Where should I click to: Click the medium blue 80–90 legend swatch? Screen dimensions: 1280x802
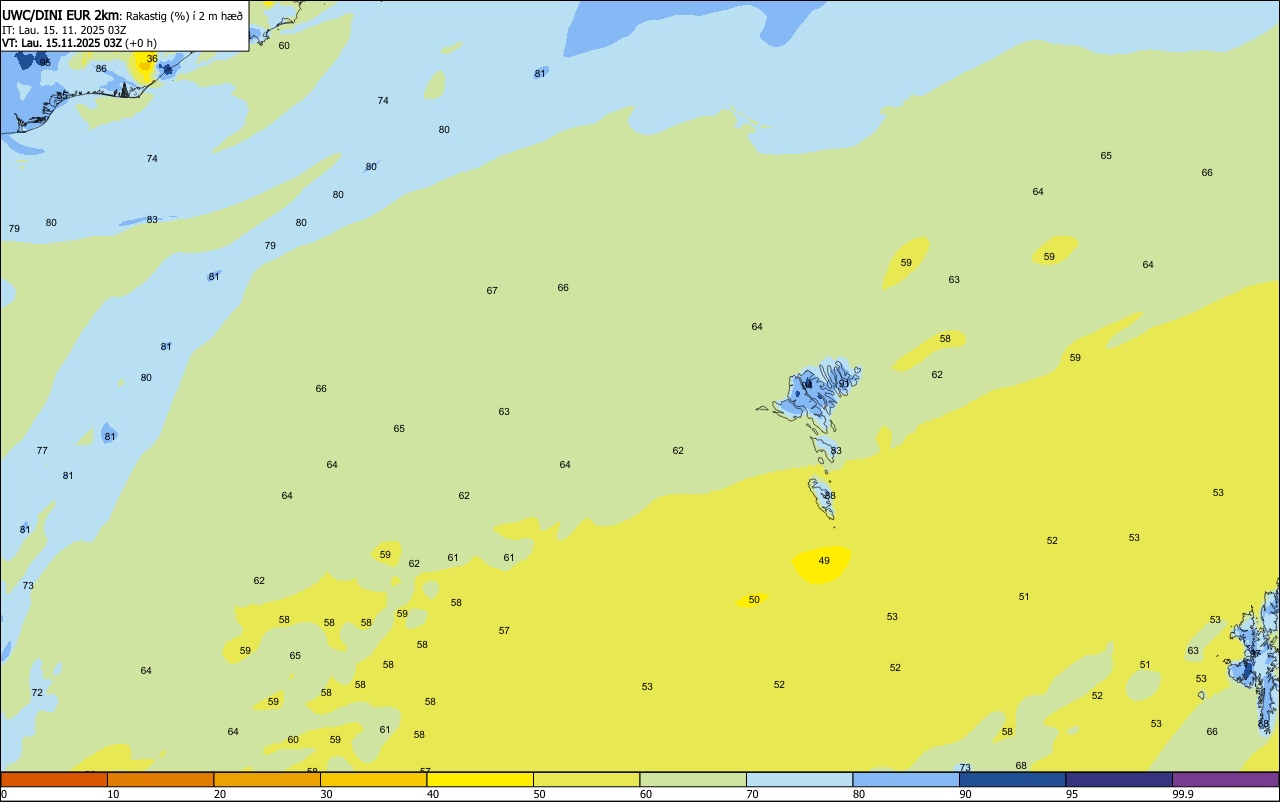(906, 779)
